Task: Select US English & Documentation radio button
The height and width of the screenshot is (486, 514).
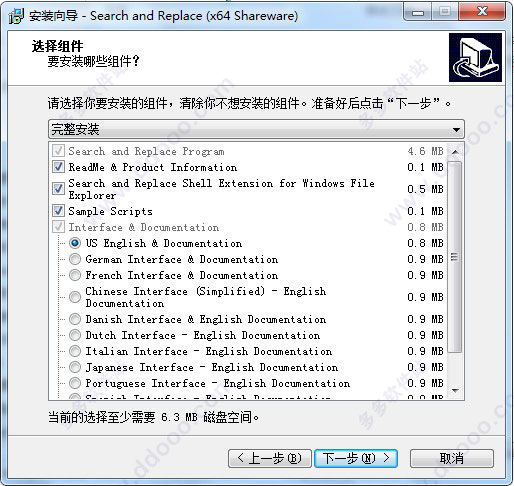Action: [75, 243]
